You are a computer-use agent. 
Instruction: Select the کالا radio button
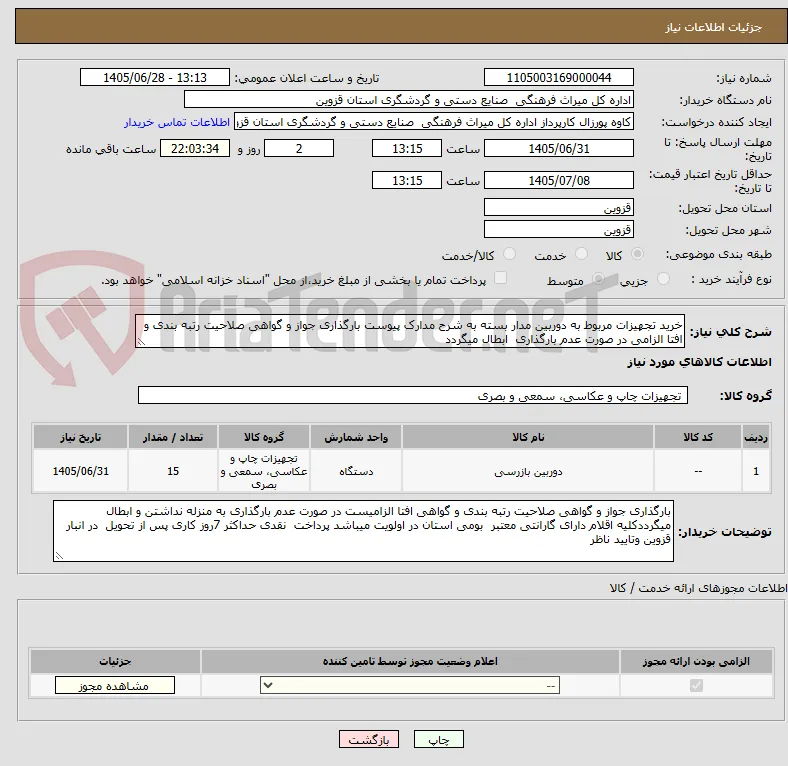click(637, 254)
